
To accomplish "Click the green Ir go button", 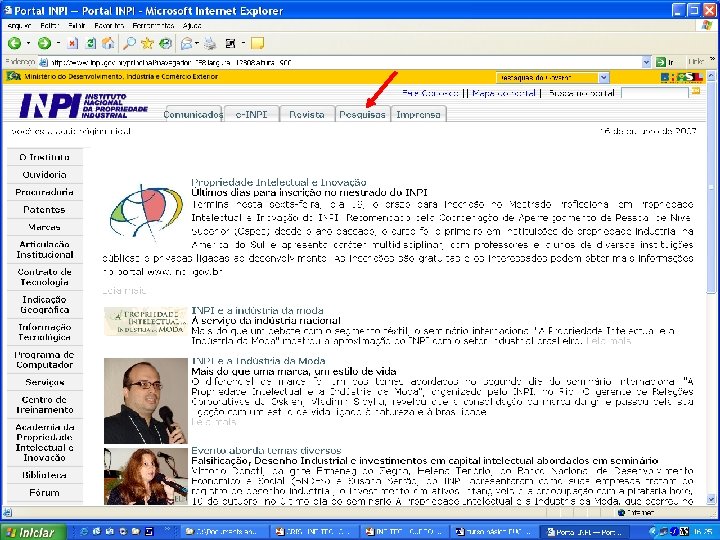I will click(x=665, y=62).
